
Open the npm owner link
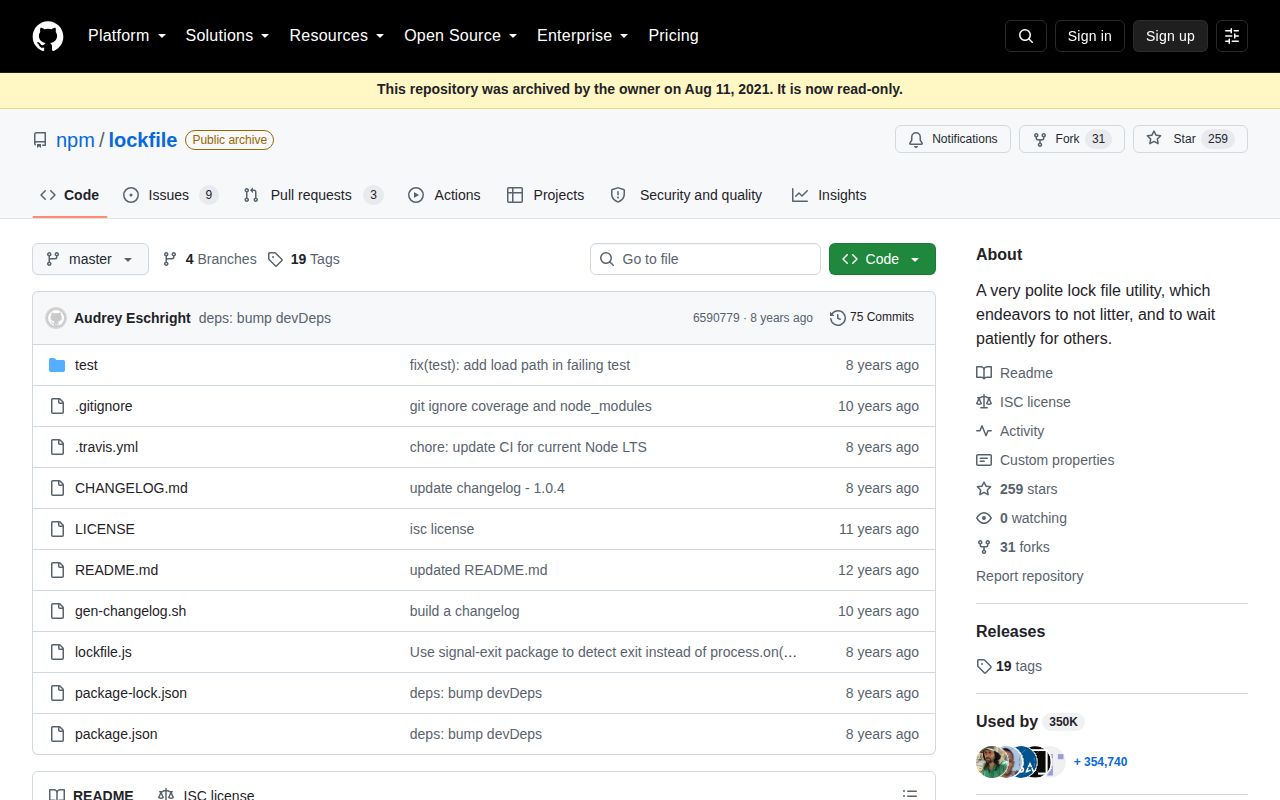click(x=75, y=140)
